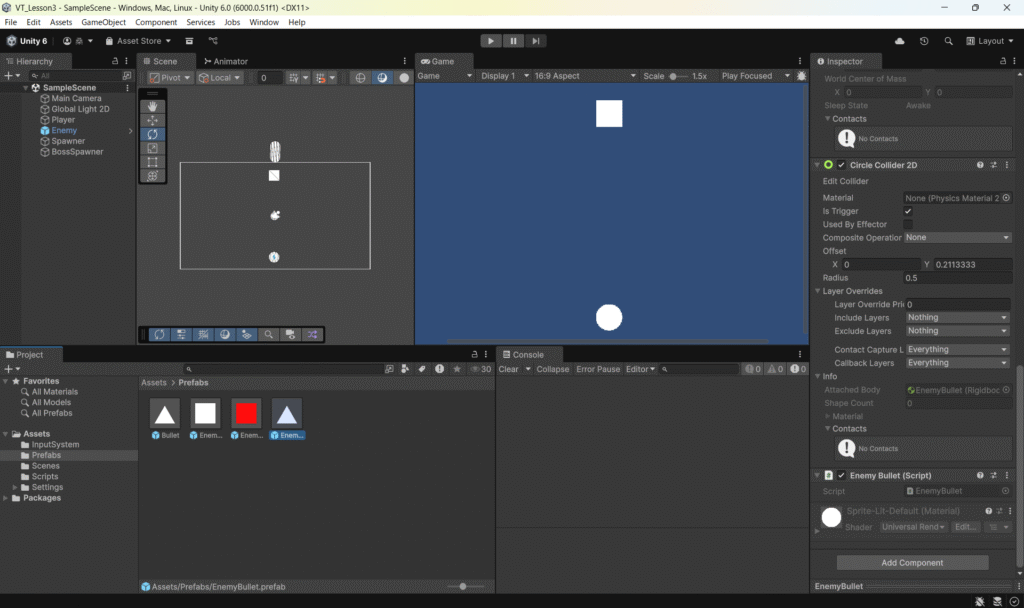Open the Undo History icon
This screenshot has height=608, width=1024.
click(x=923, y=41)
